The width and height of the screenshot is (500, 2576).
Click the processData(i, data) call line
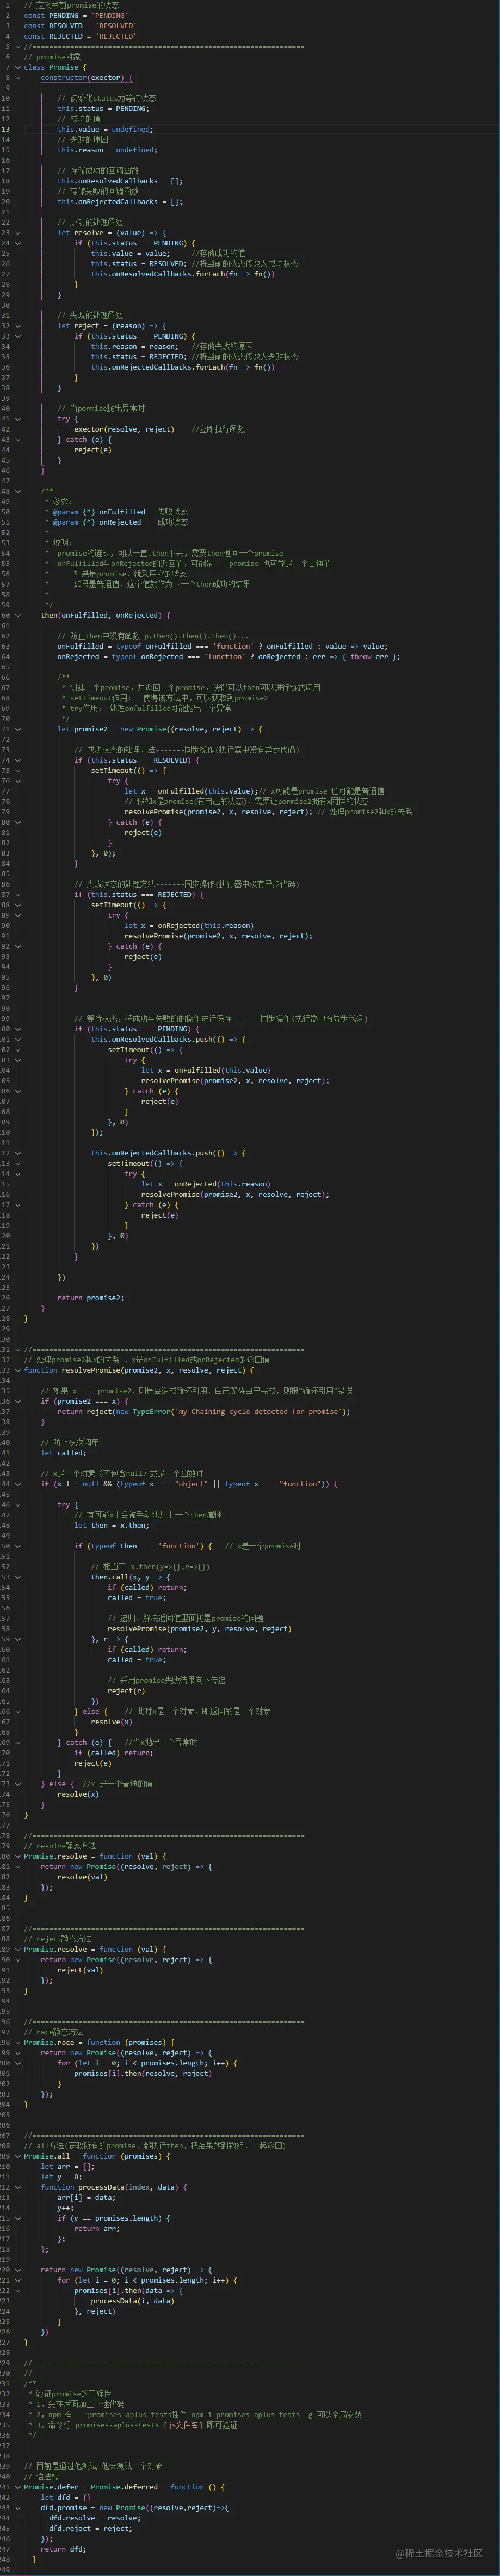pyautogui.click(x=132, y=2301)
